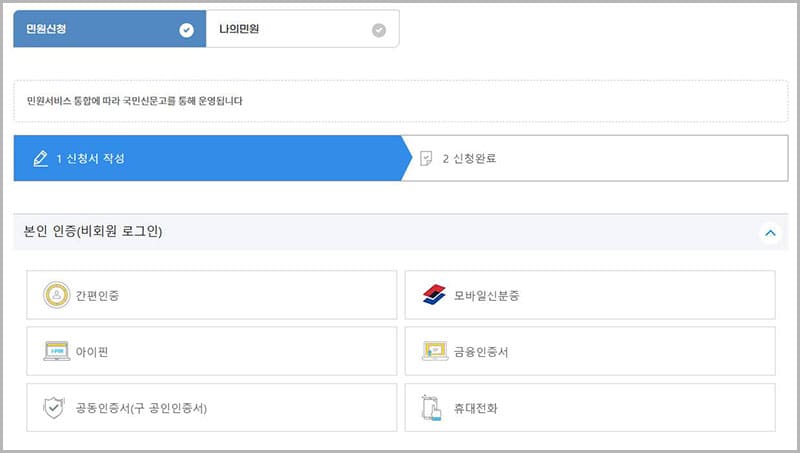800x453 pixels.
Task: Click the checkmark circle on 민원신청 tab
Action: tap(186, 30)
